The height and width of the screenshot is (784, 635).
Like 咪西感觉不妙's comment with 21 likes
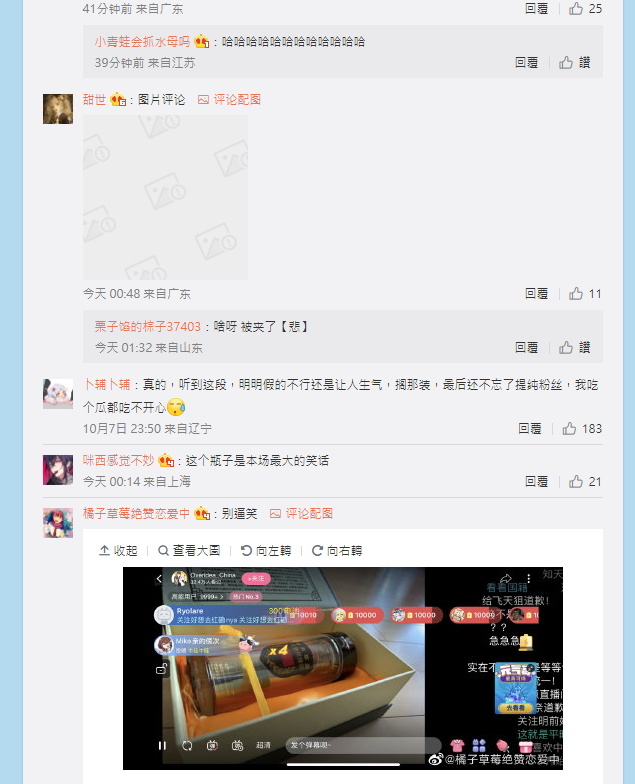585,482
